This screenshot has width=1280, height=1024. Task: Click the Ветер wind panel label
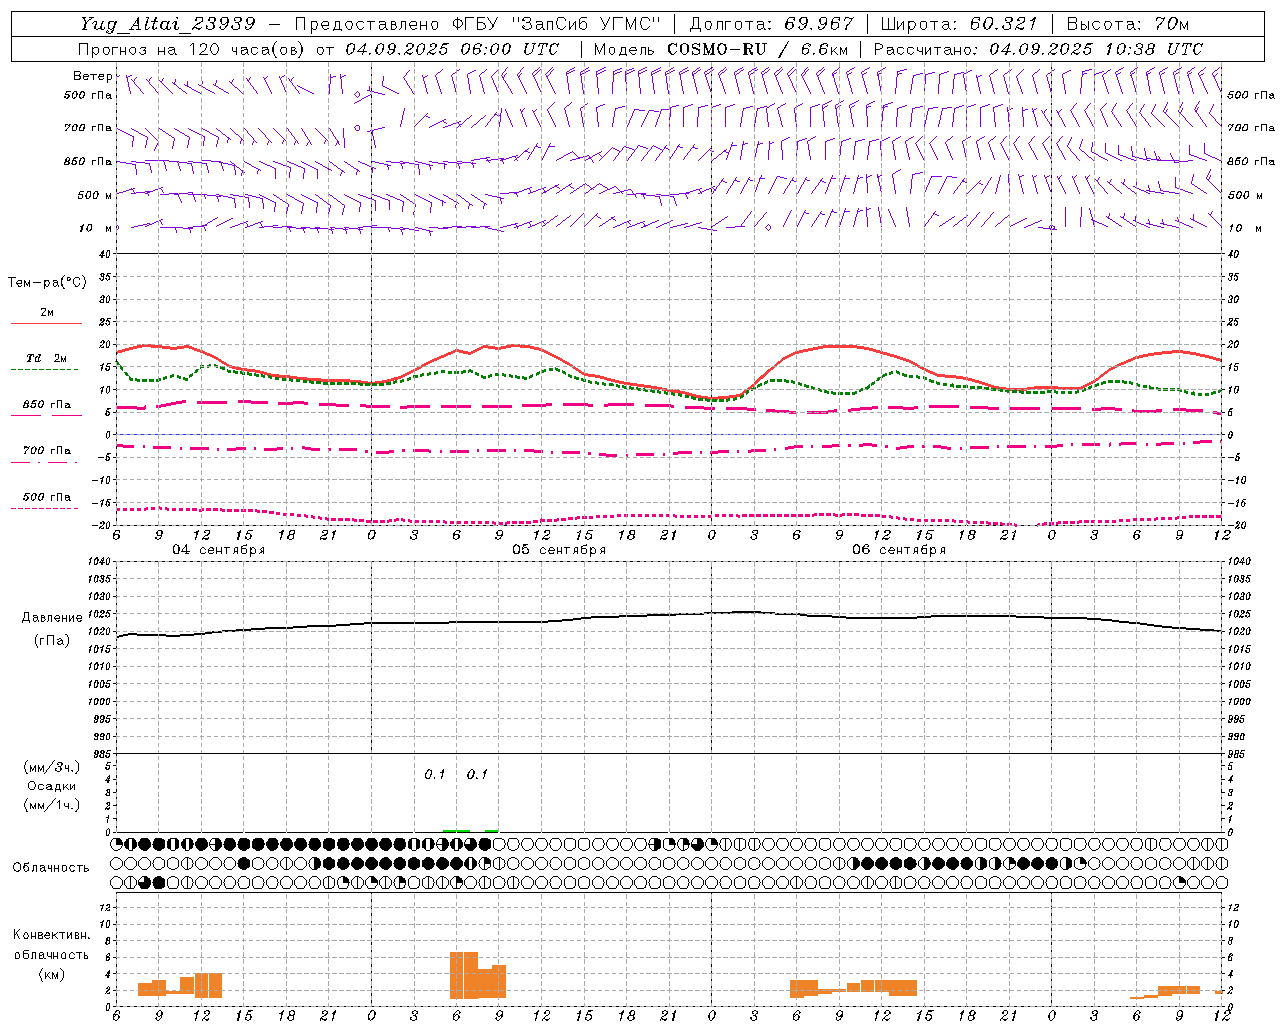92,76
